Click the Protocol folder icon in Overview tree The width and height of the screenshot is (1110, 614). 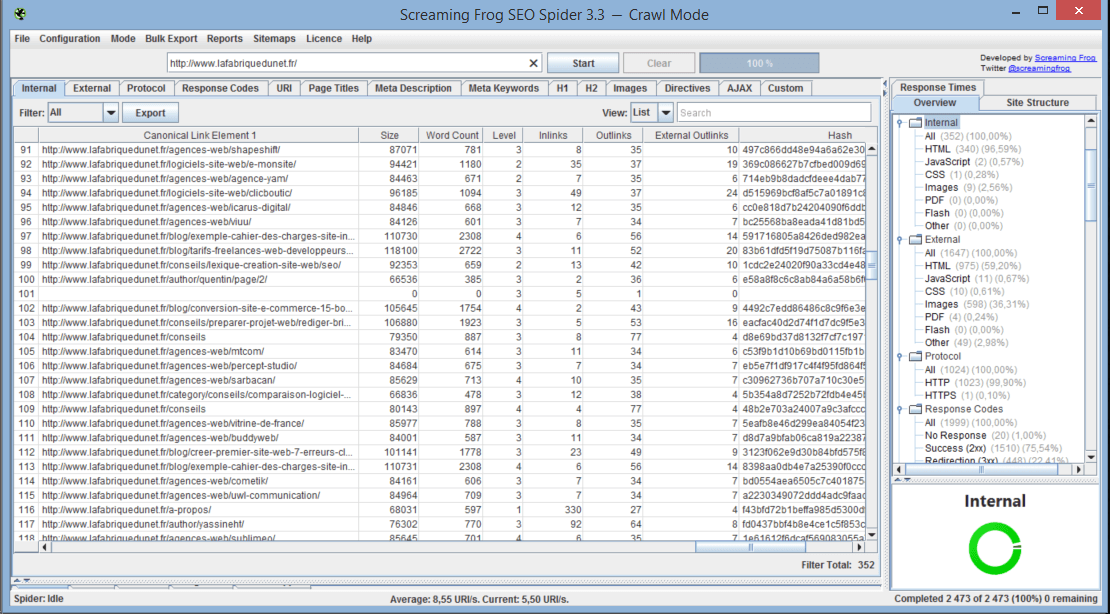click(915, 357)
